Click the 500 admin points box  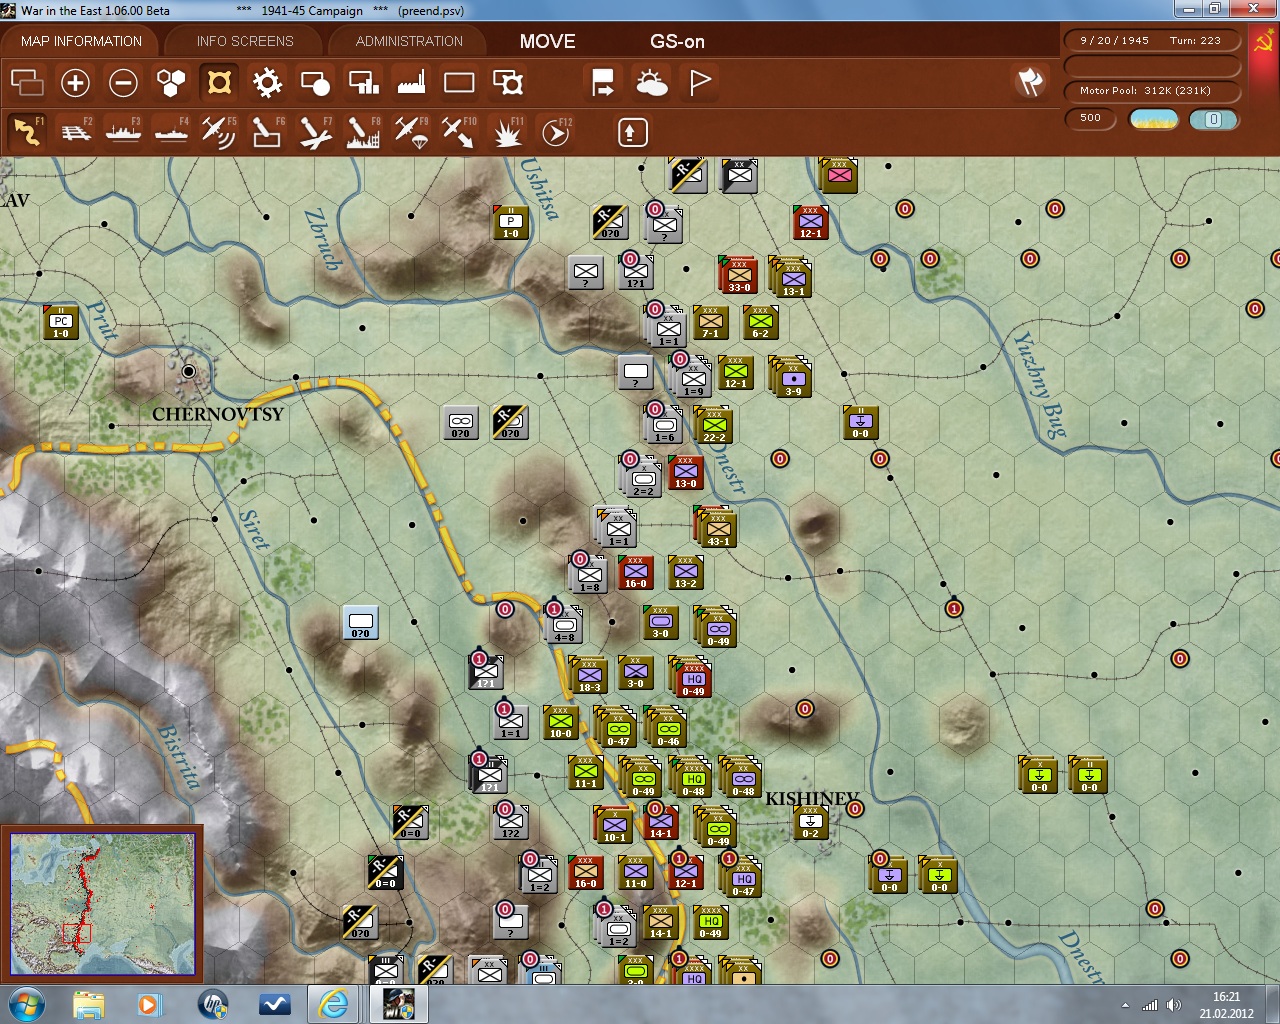[x=1090, y=118]
